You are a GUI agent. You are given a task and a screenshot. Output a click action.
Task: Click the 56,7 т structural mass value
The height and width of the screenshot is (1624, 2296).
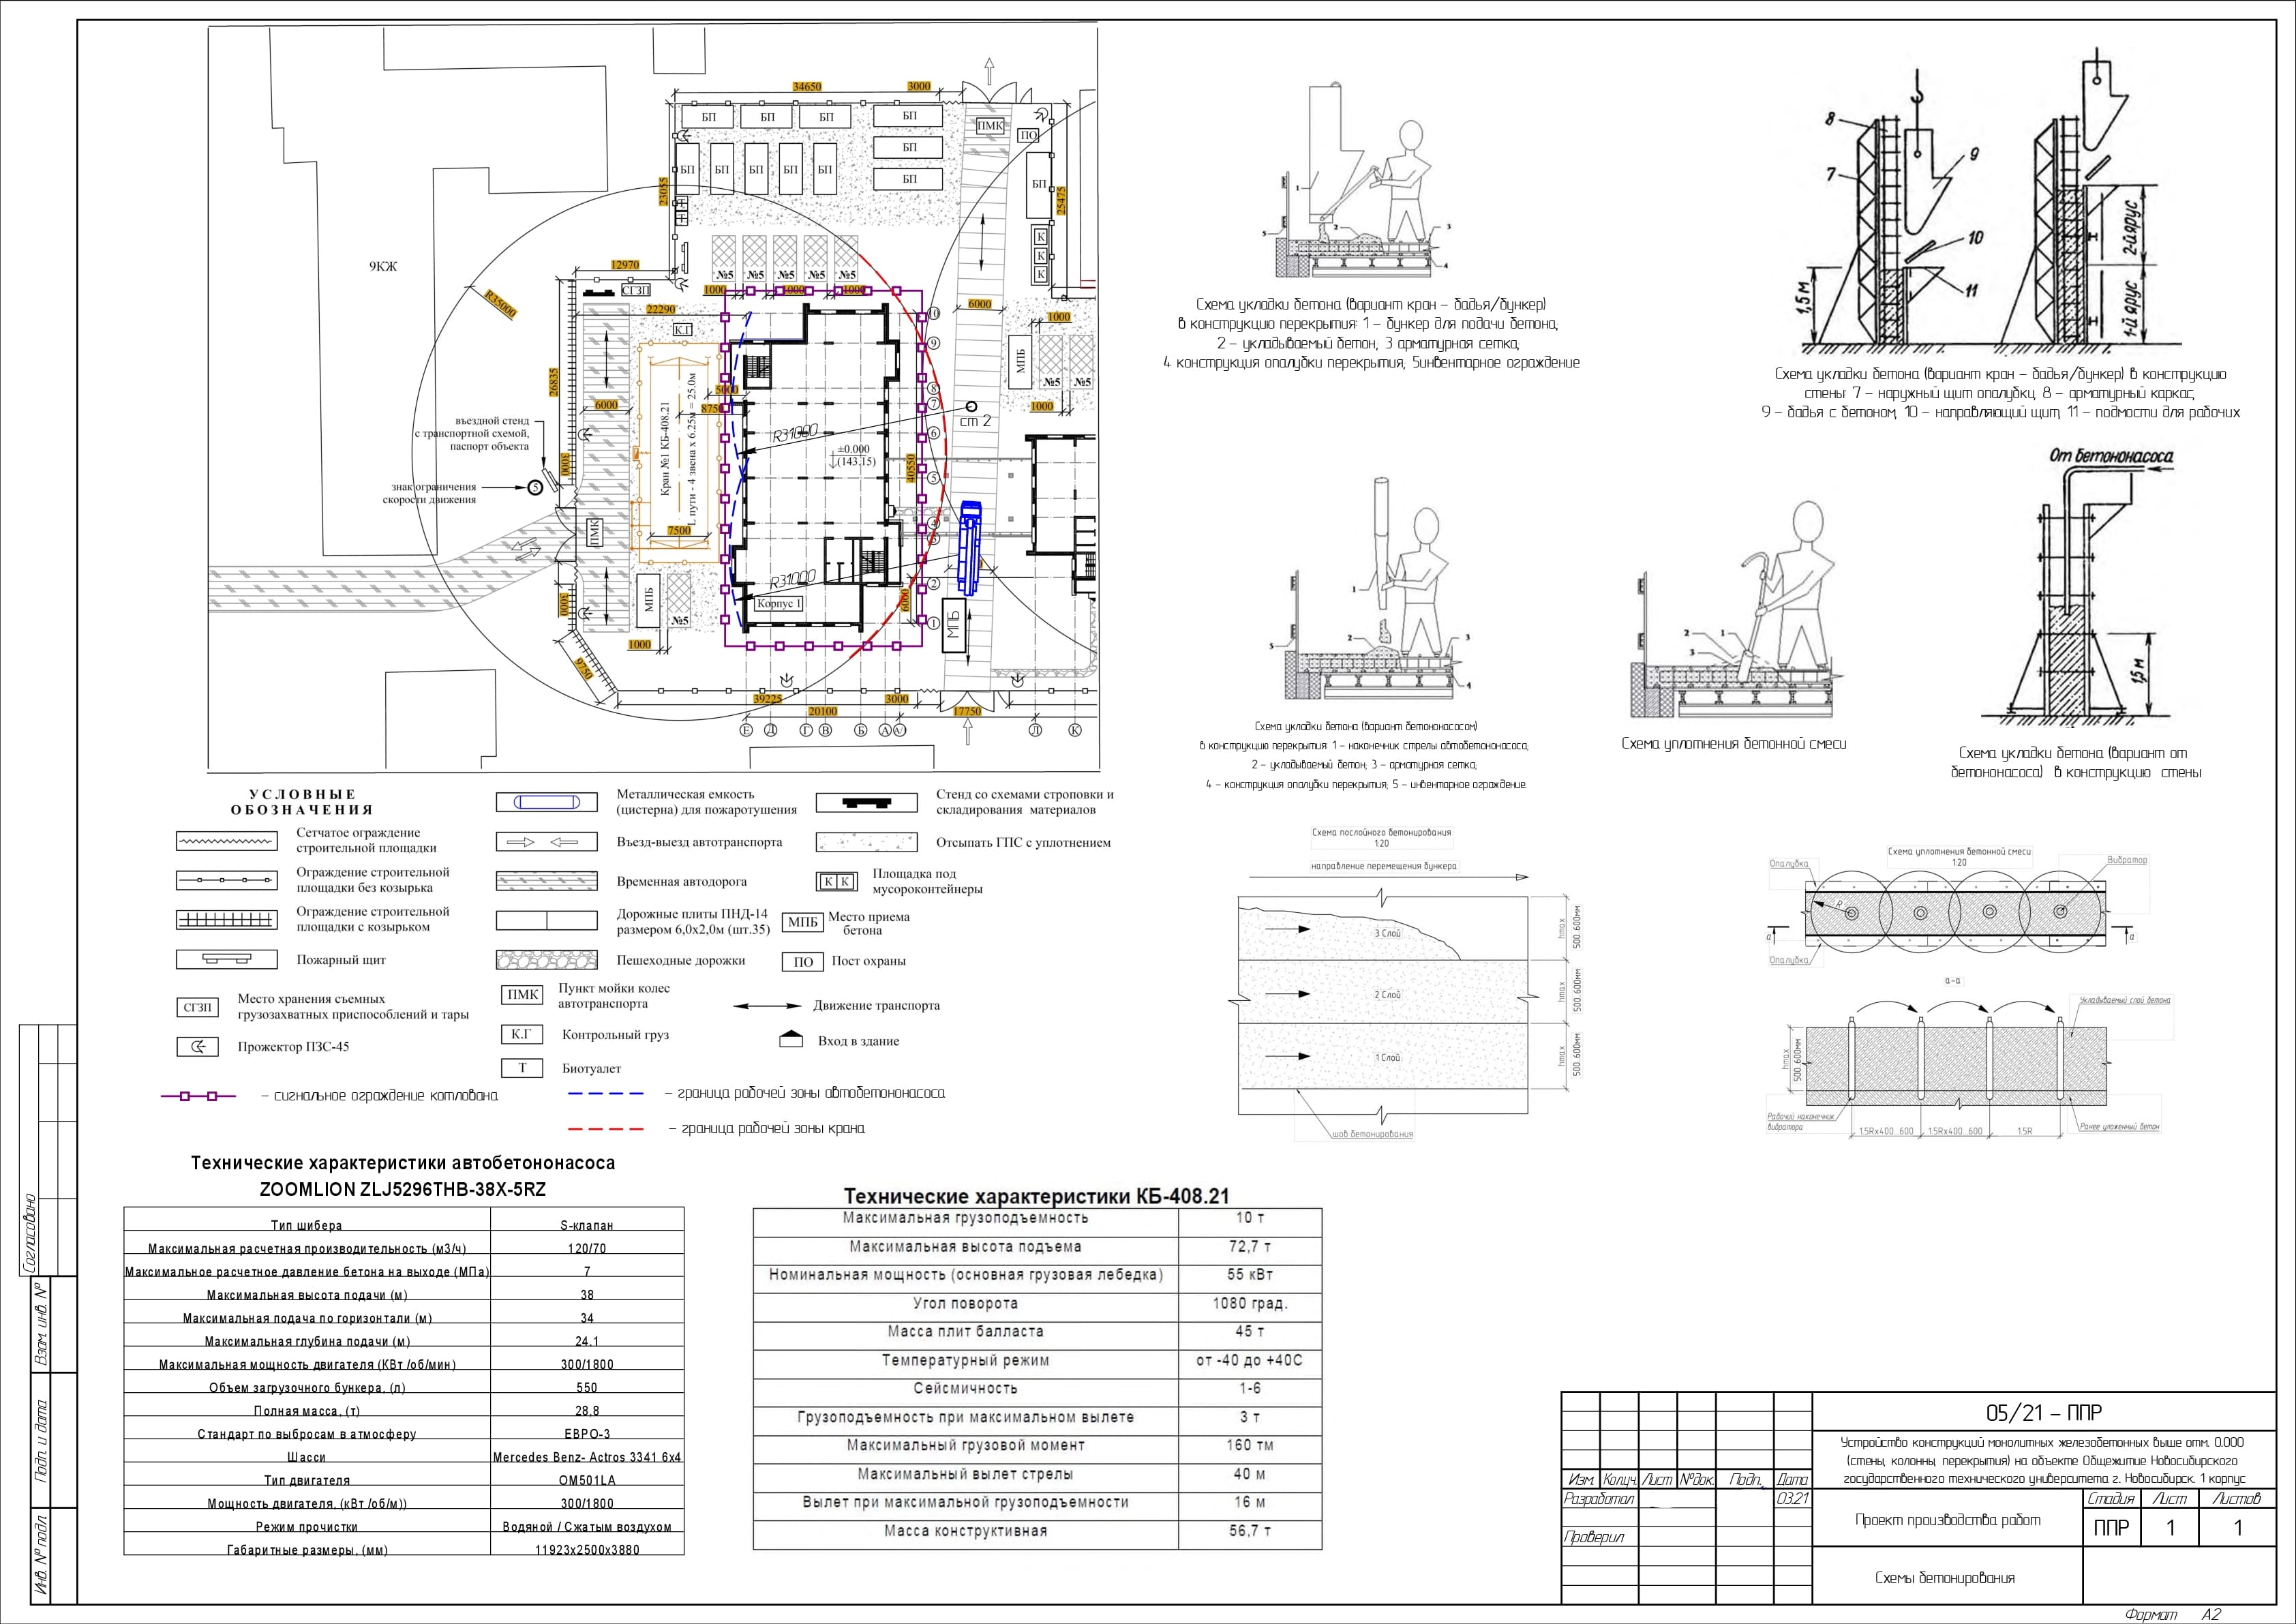click(x=1250, y=1531)
